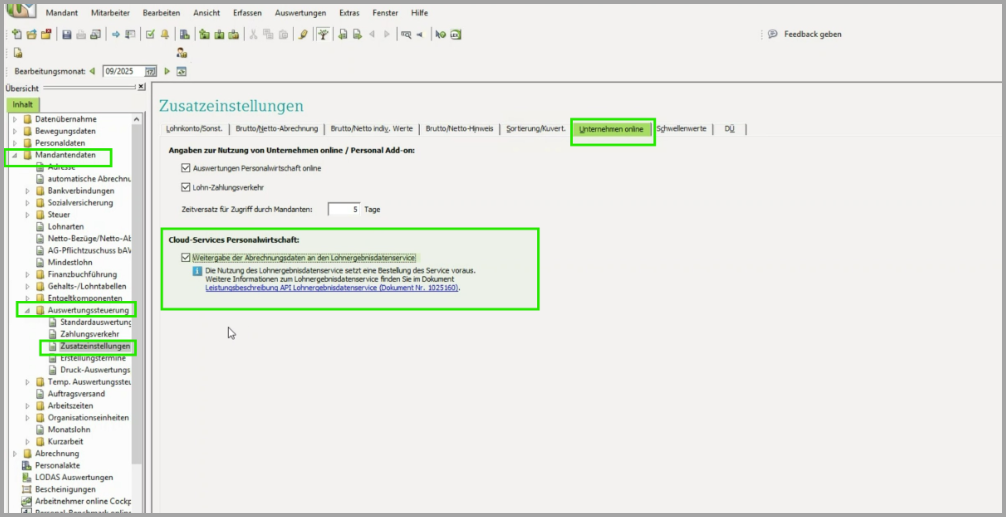Toggle Weitergabe der Abrechnungsdaten checkbox
This screenshot has width=1006, height=517.
point(186,258)
